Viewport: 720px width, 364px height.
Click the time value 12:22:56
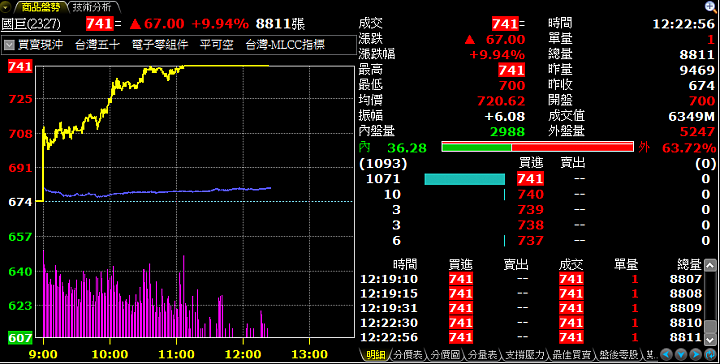pos(684,23)
